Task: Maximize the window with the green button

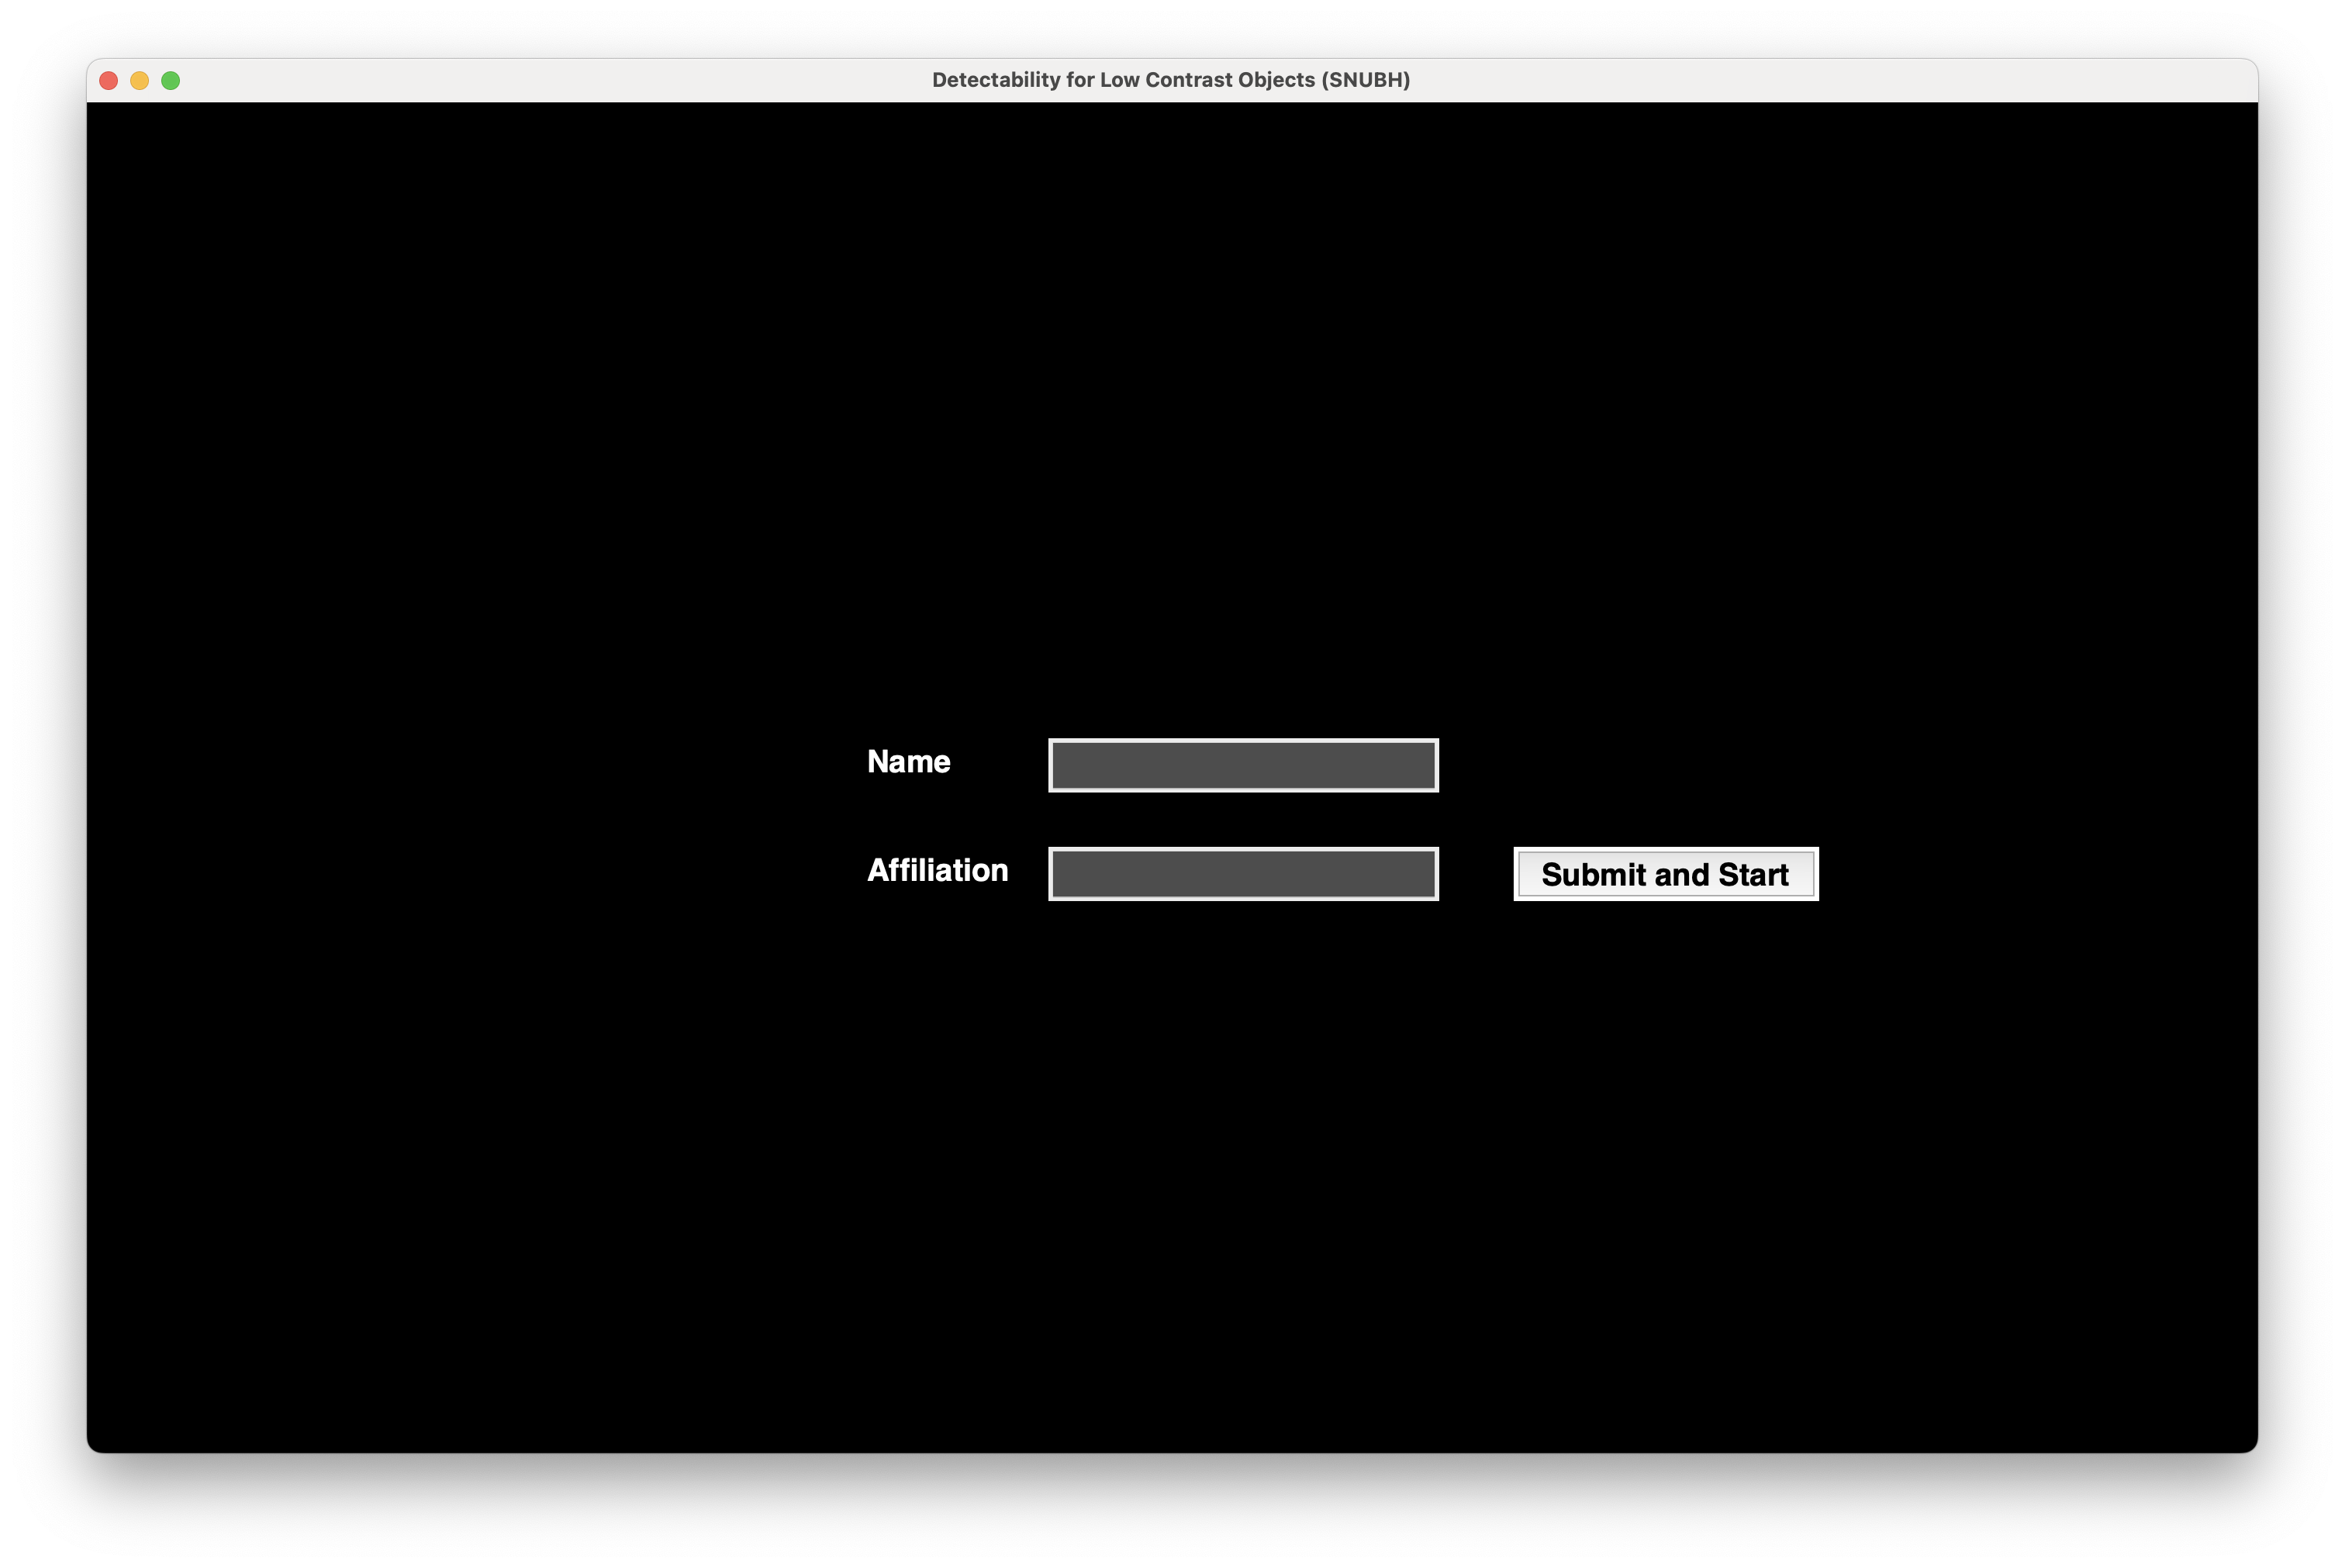Action: [x=171, y=80]
